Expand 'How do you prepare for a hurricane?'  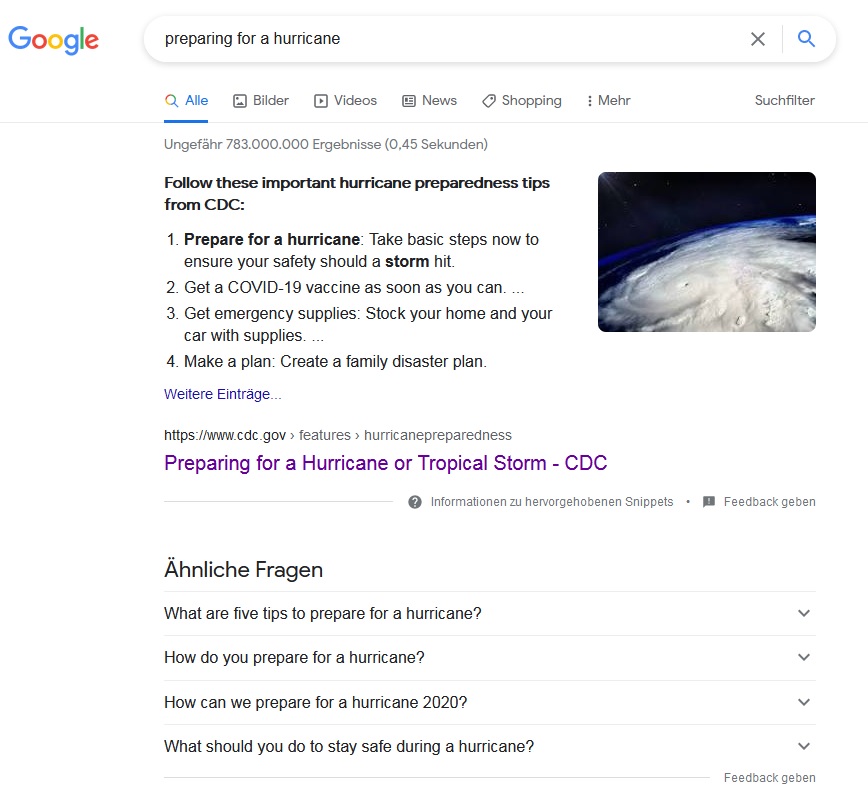(804, 657)
